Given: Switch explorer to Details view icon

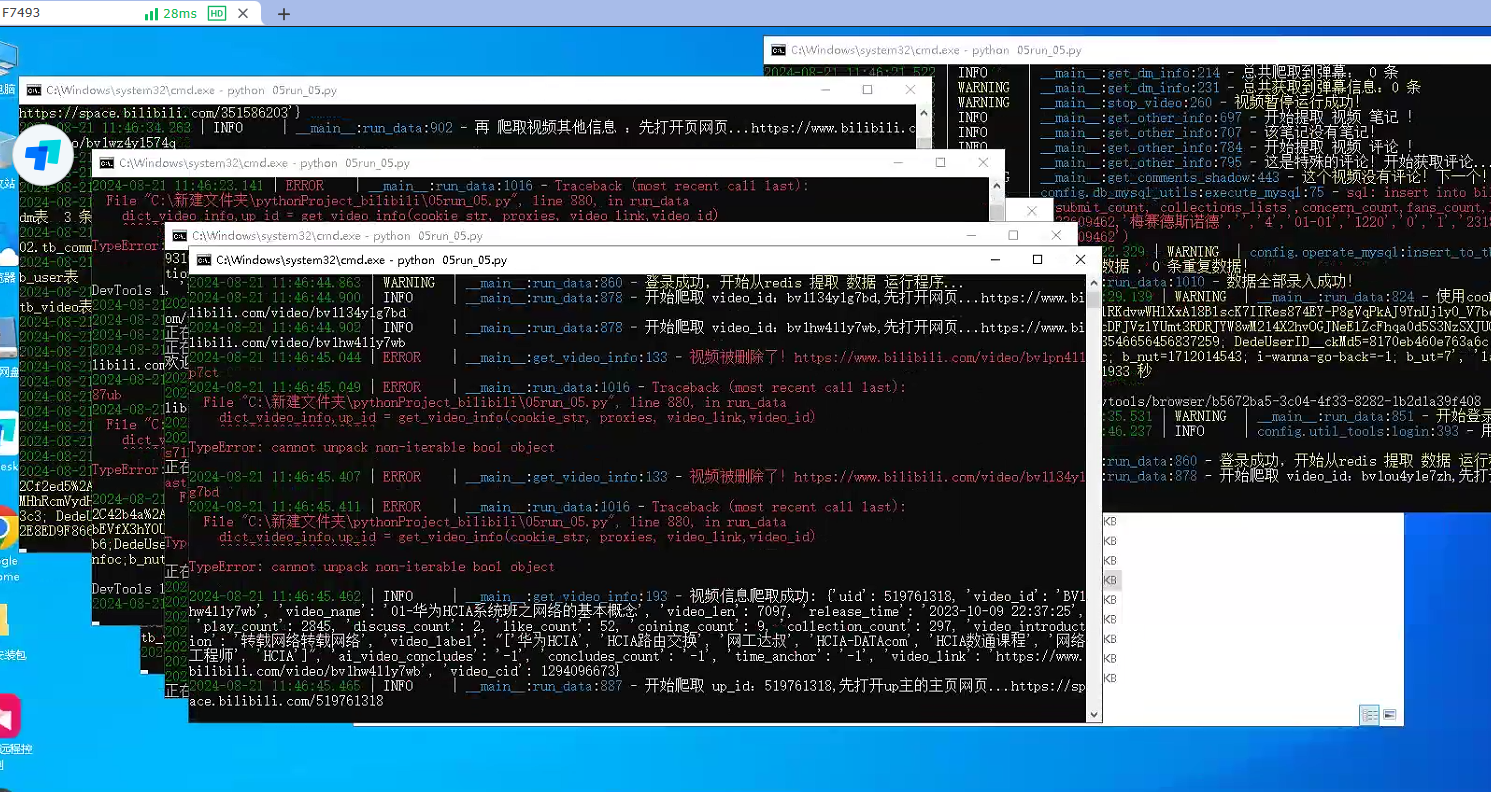Looking at the screenshot, I should (1370, 715).
